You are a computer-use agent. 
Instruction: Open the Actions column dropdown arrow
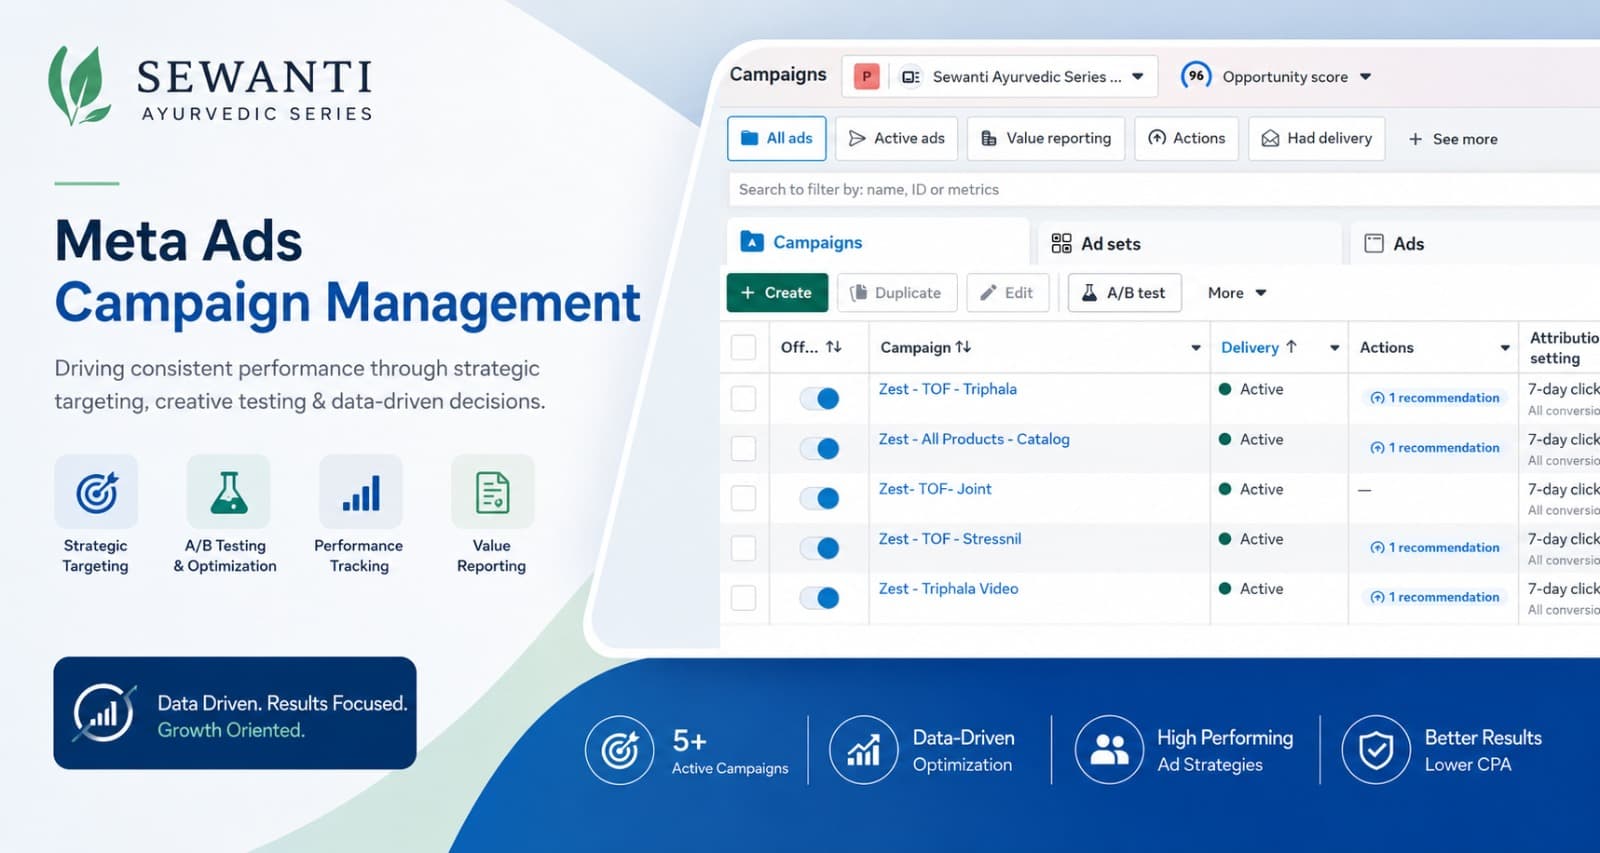coord(1505,348)
